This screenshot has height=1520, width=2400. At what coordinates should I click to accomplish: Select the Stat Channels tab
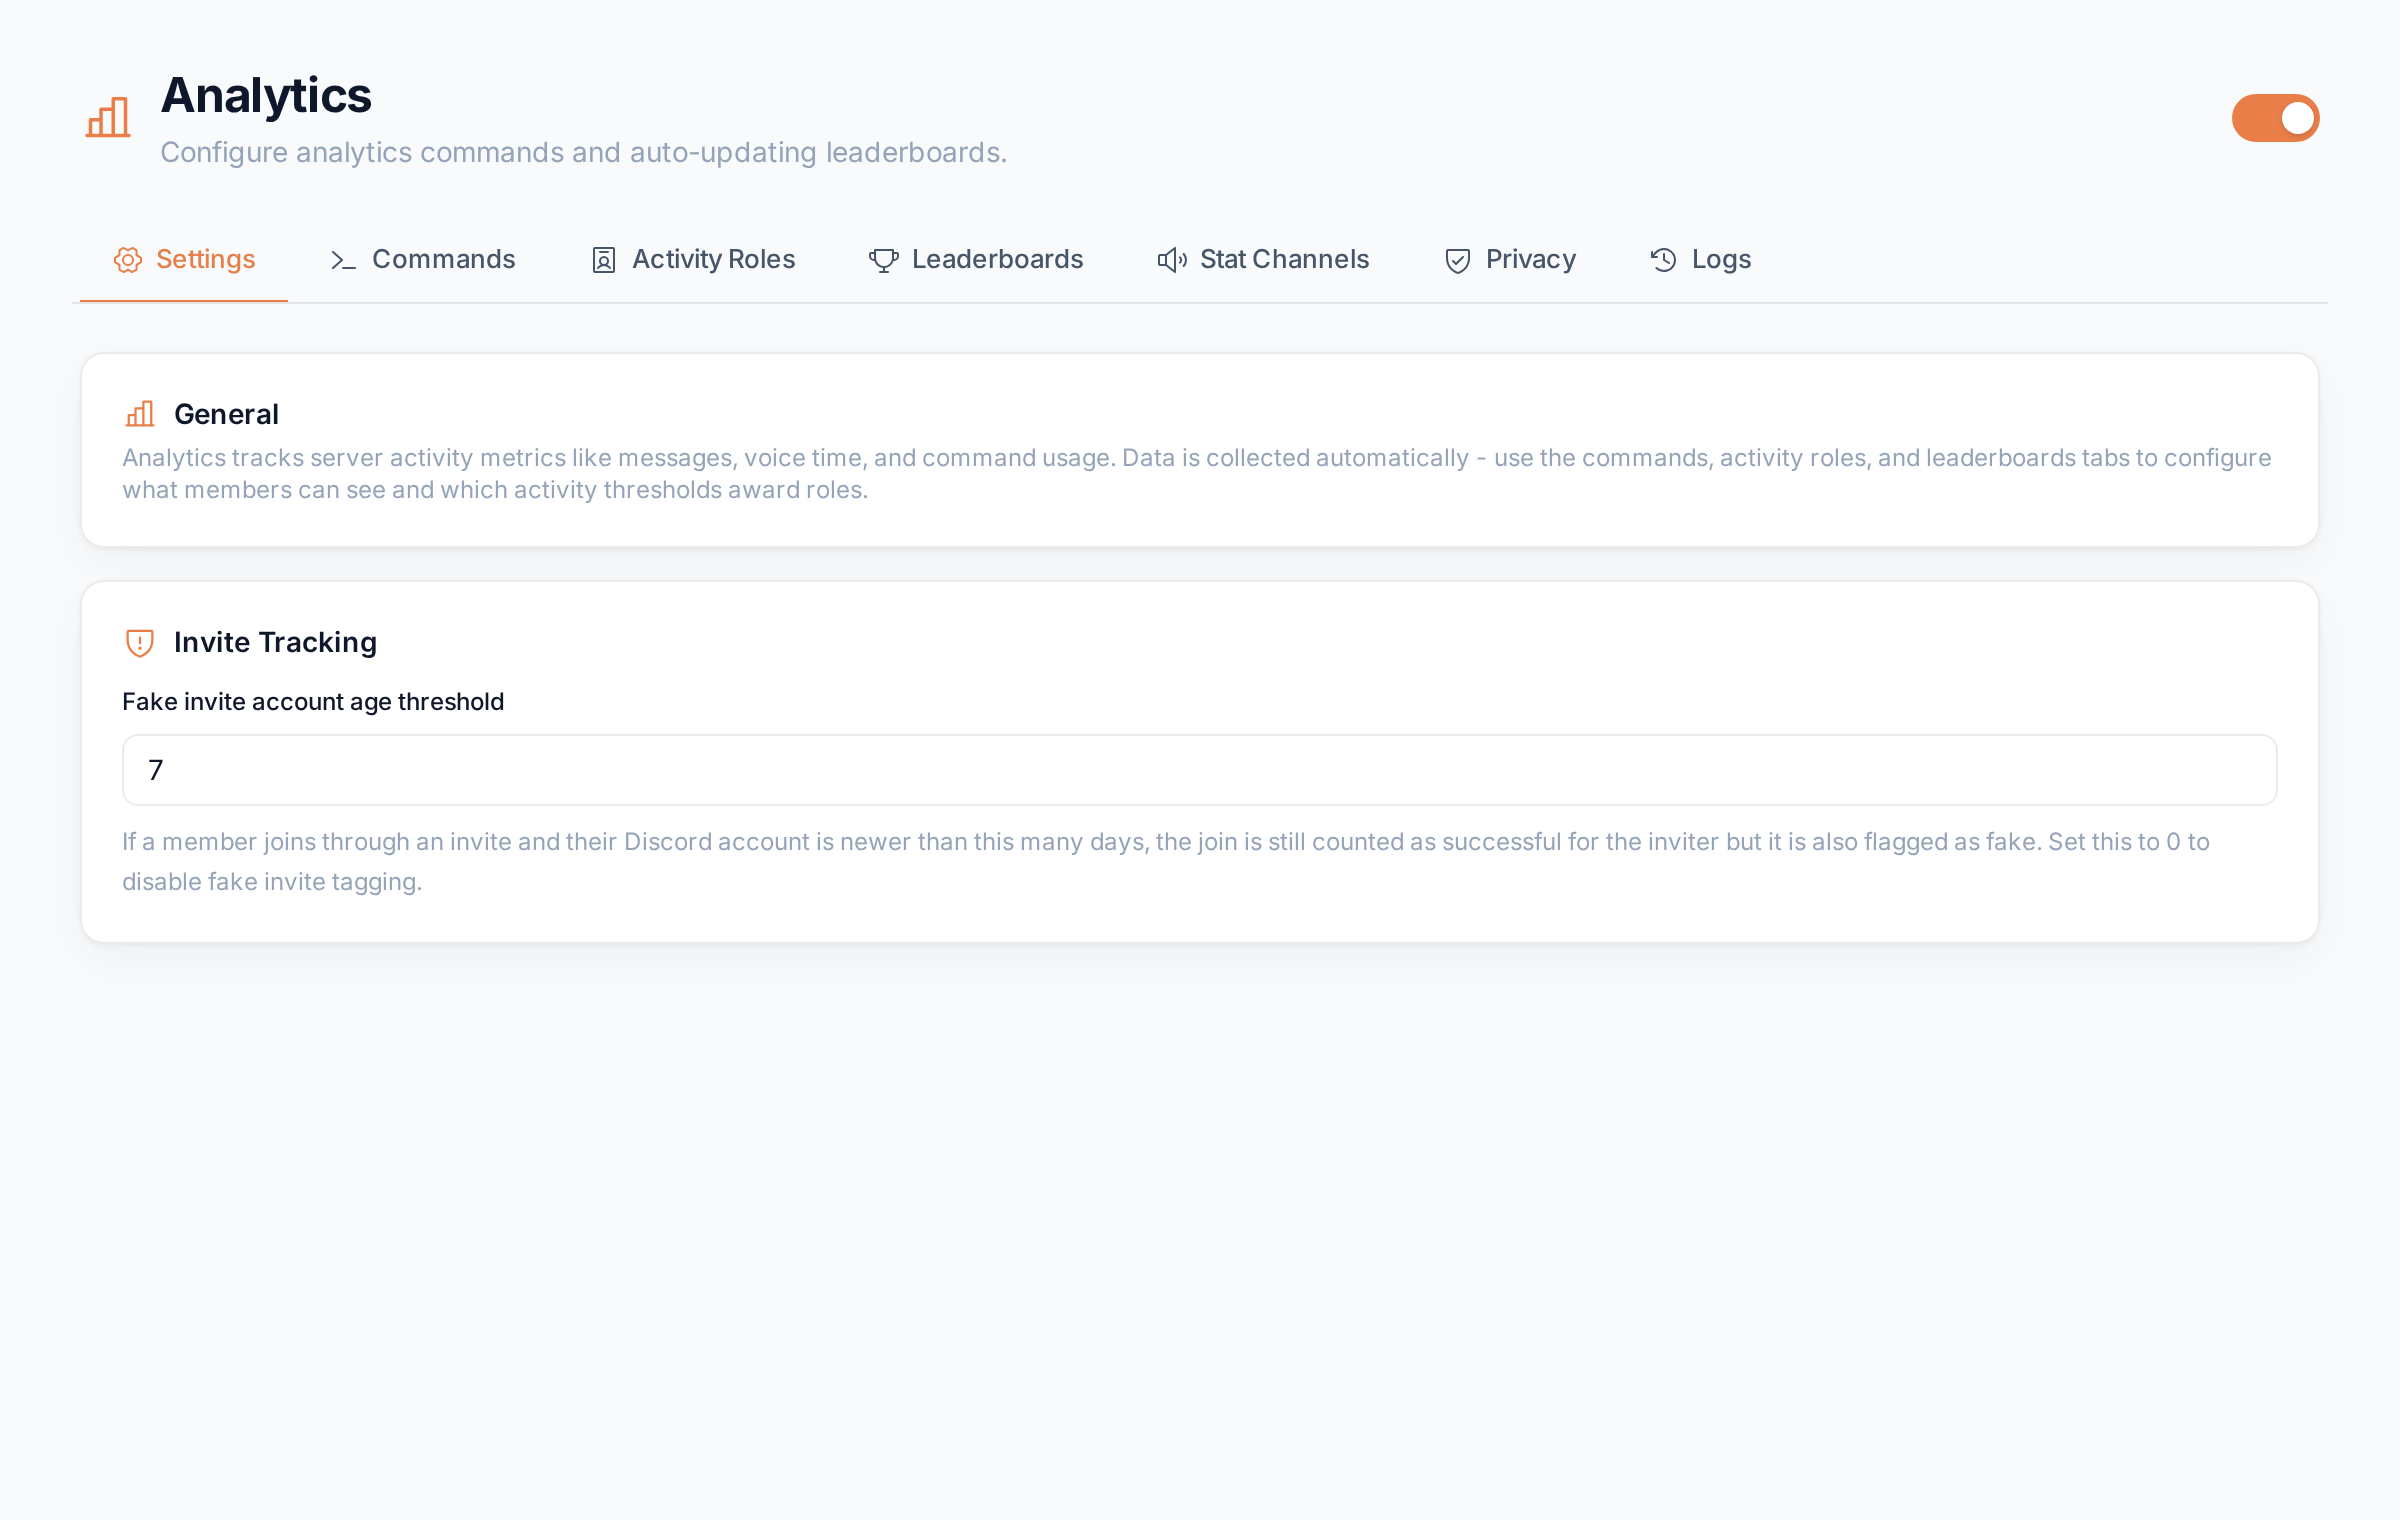1263,260
